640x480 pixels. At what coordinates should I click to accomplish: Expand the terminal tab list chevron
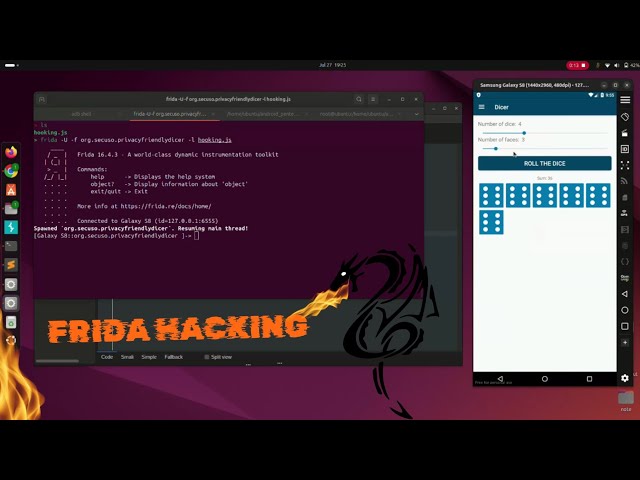point(416,114)
